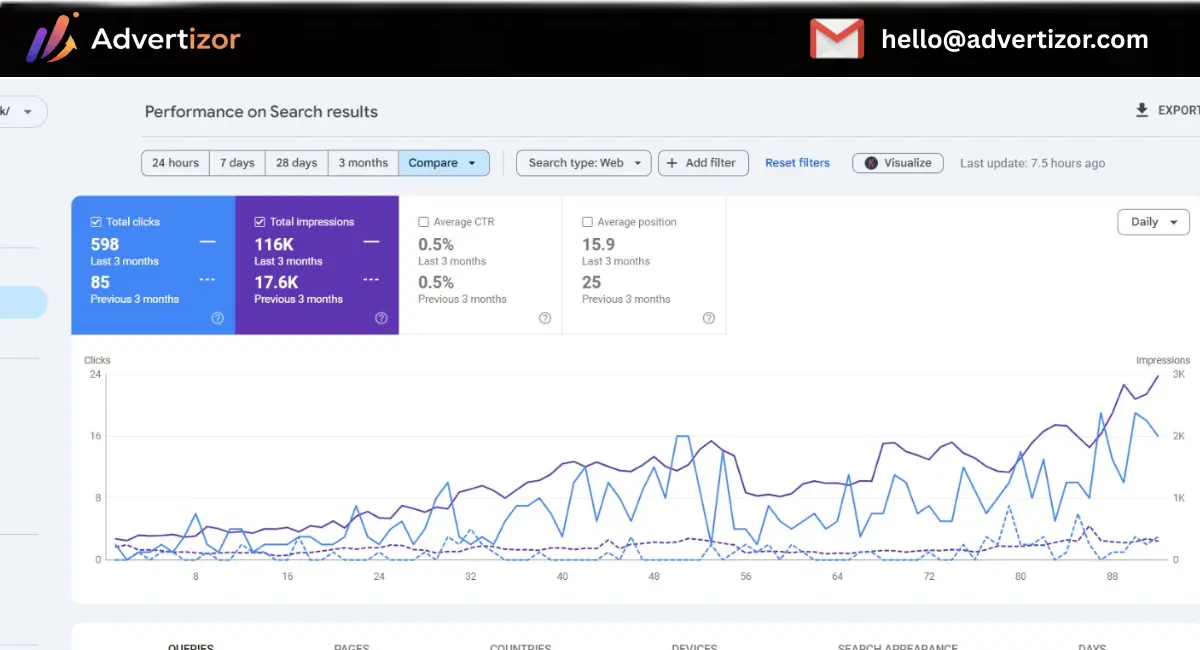This screenshot has width=1200, height=650.
Task: Click the Export download icon
Action: tap(1141, 111)
